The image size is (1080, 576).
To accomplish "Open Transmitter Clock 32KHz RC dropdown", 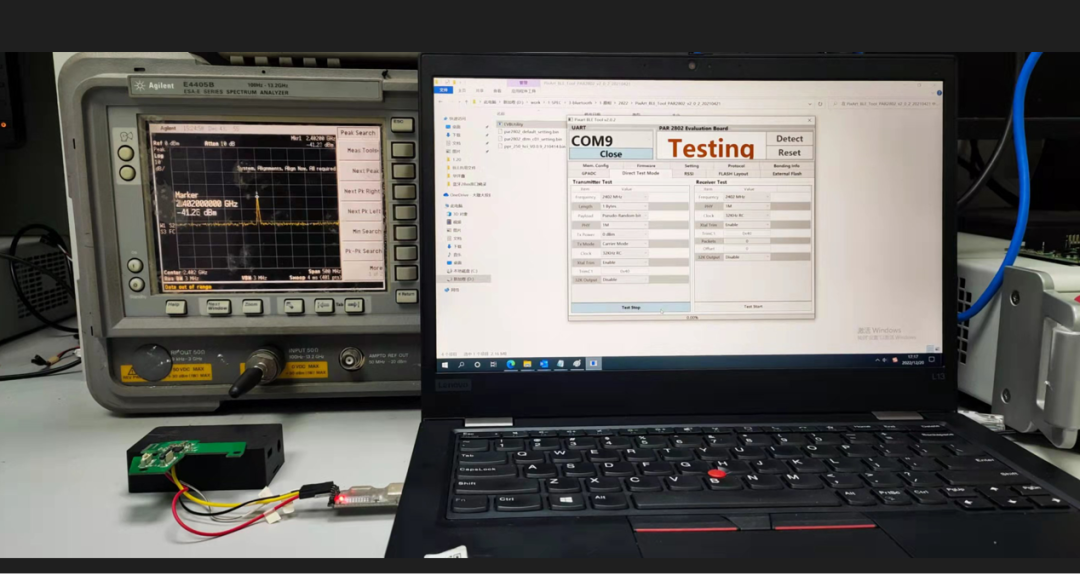I will tap(625, 253).
